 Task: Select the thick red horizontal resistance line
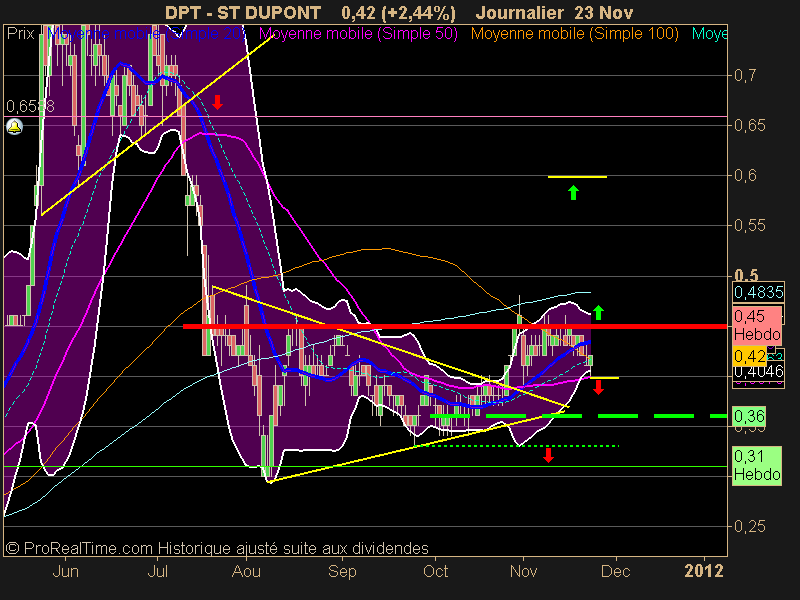(x=454, y=326)
